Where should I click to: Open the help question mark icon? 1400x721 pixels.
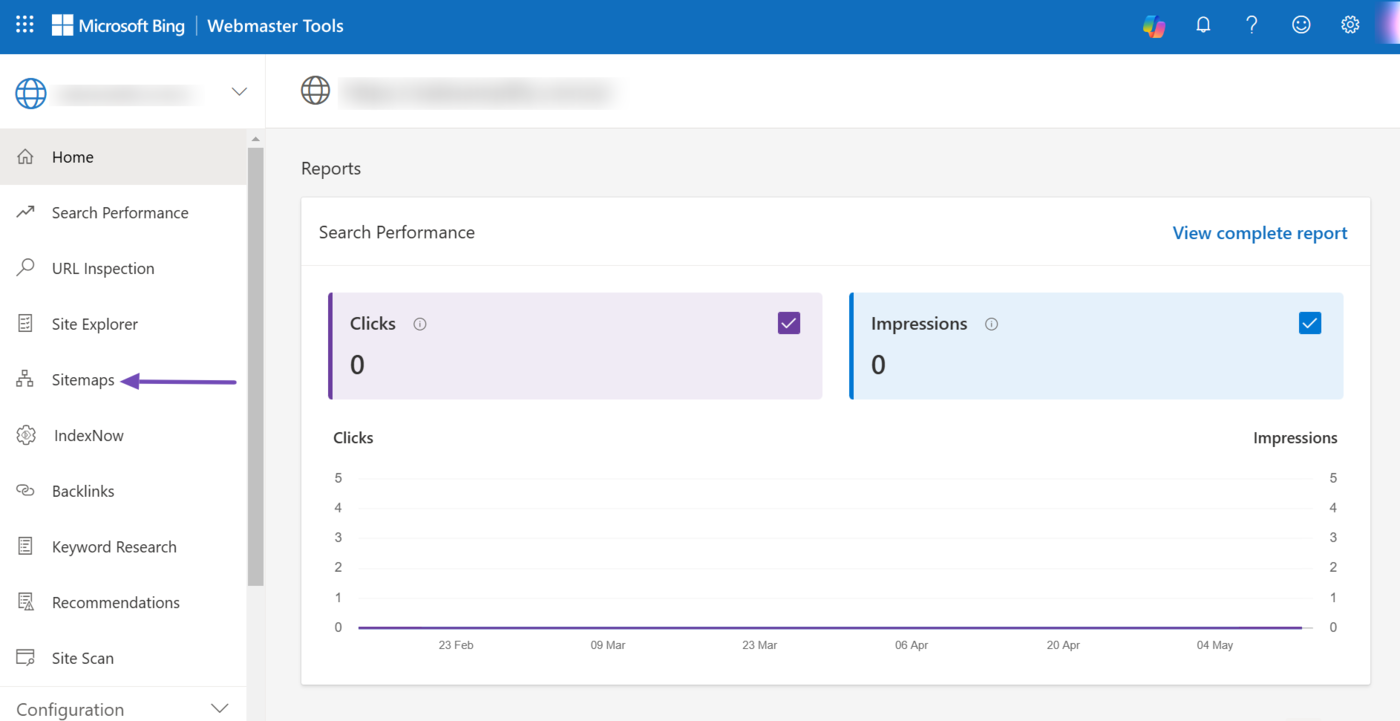1251,26
